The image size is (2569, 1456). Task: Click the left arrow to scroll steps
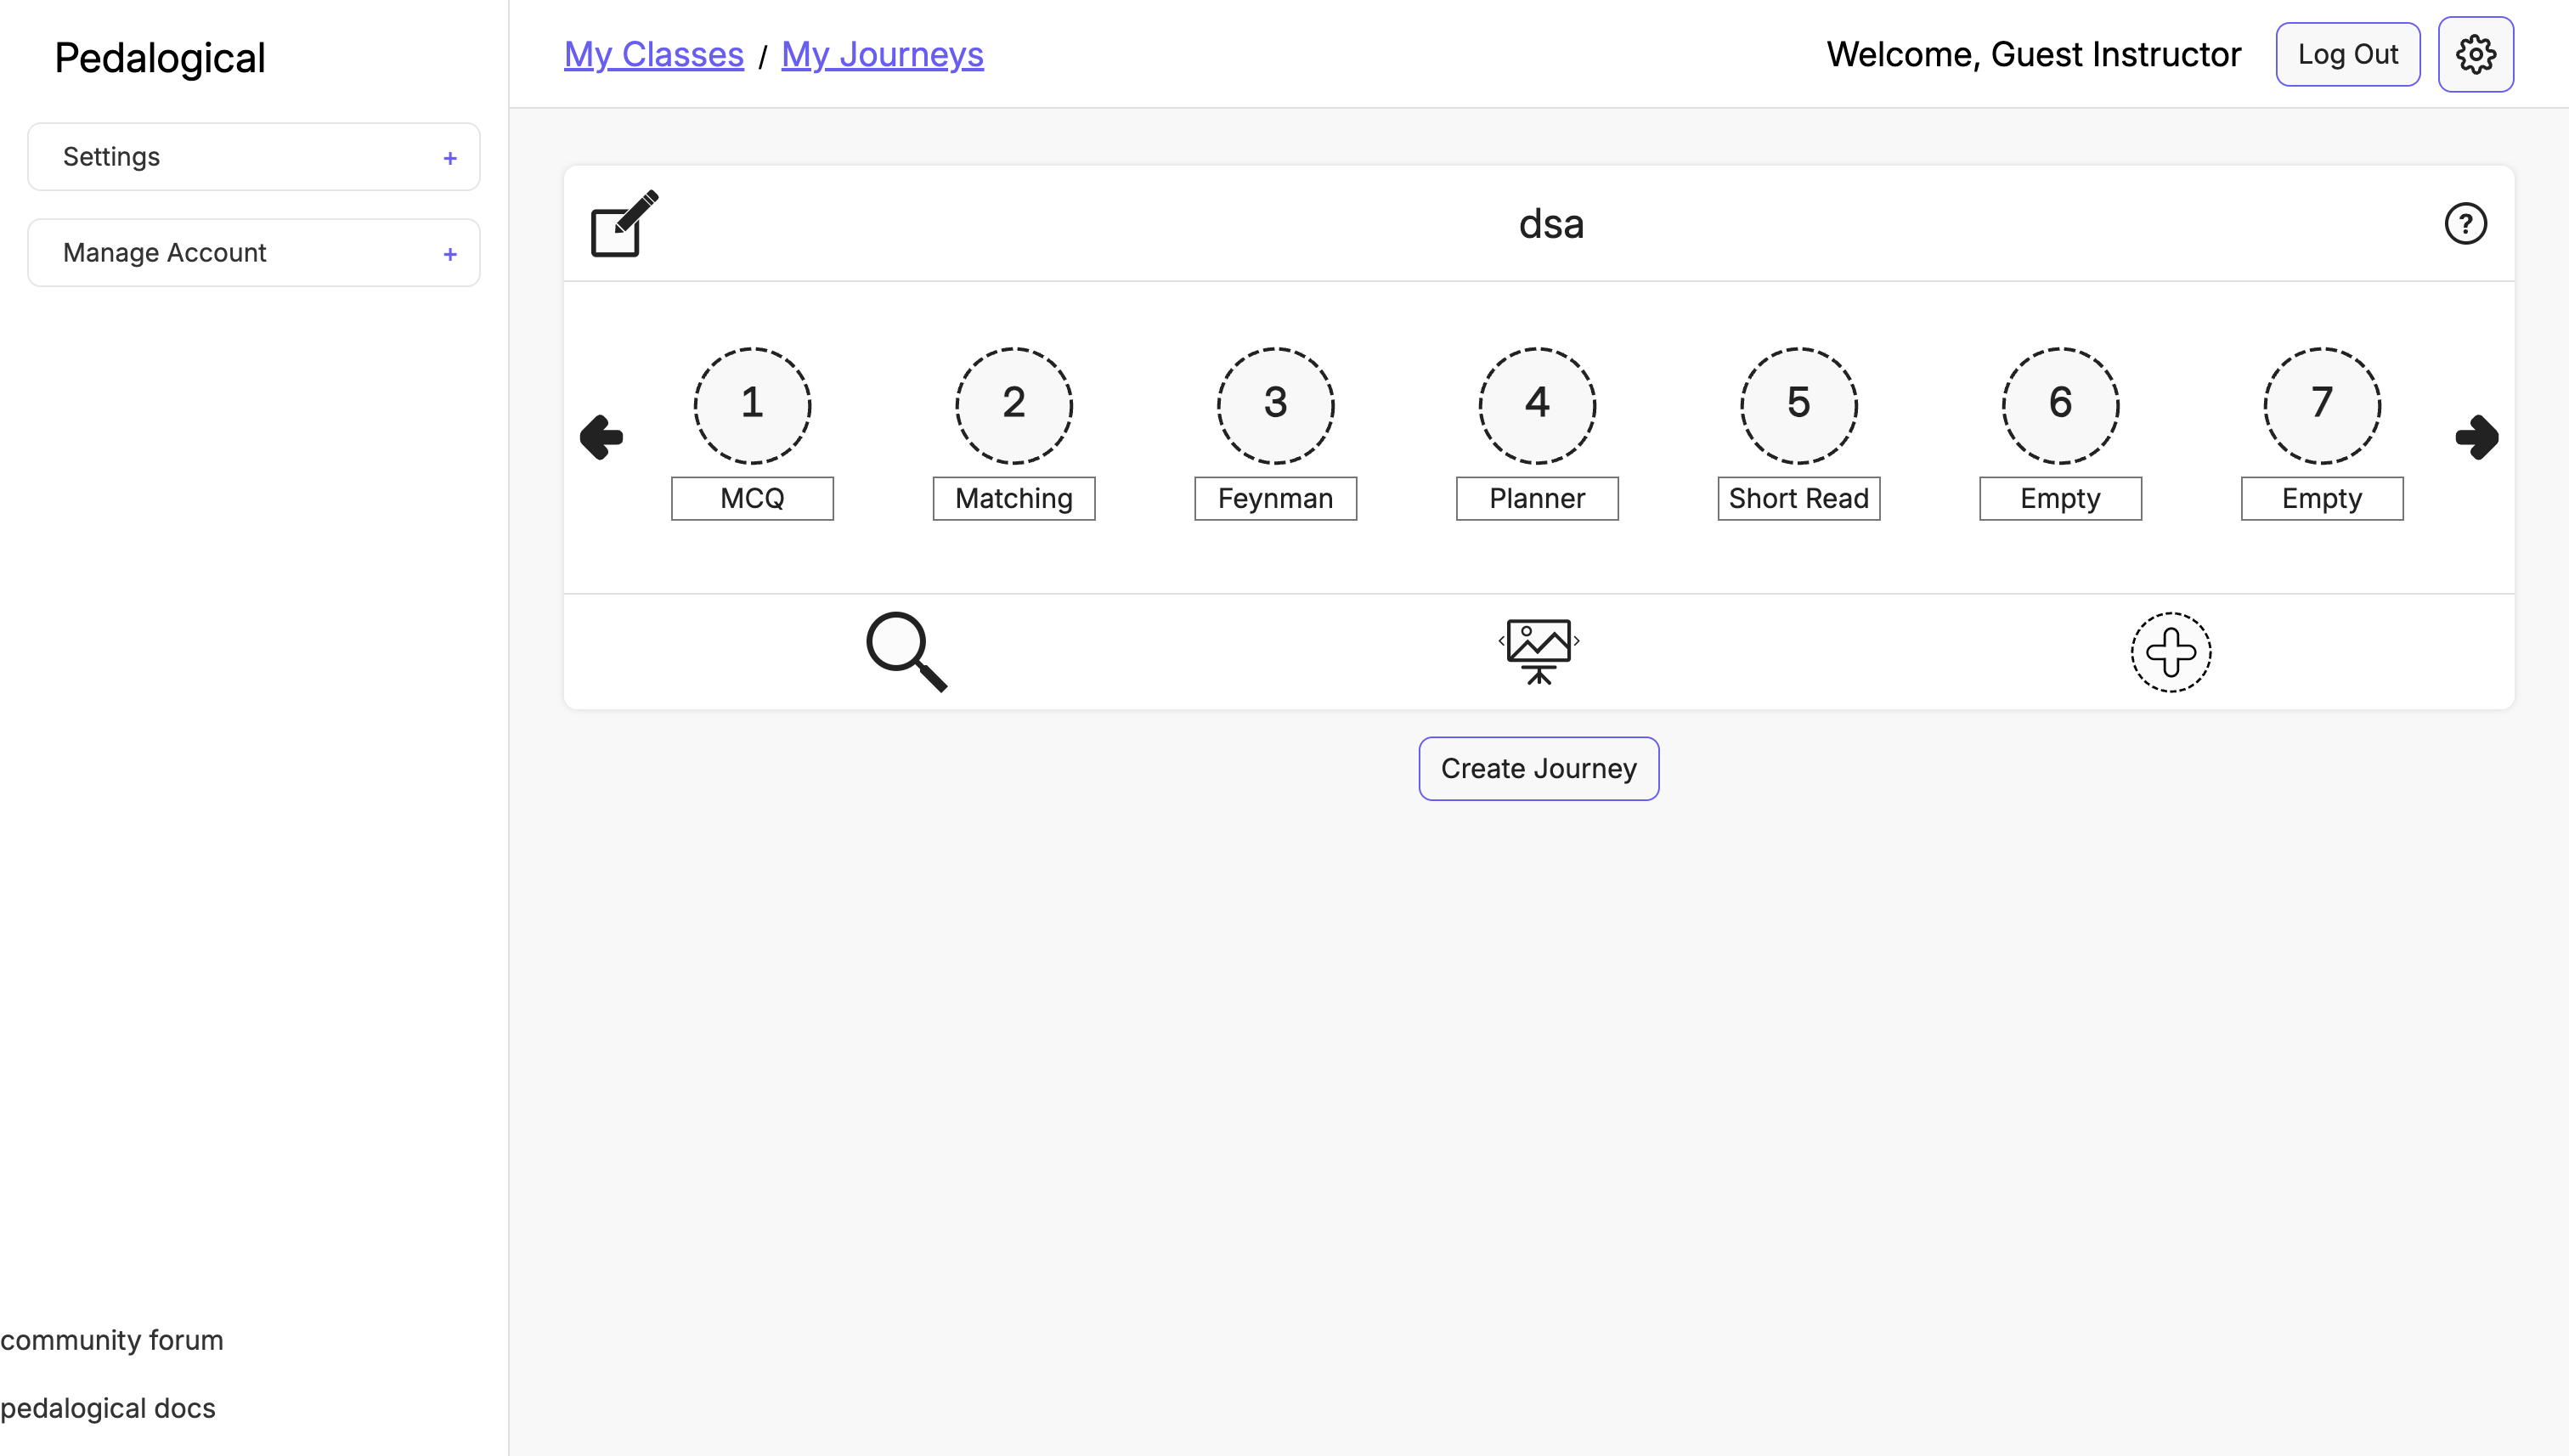[602, 437]
